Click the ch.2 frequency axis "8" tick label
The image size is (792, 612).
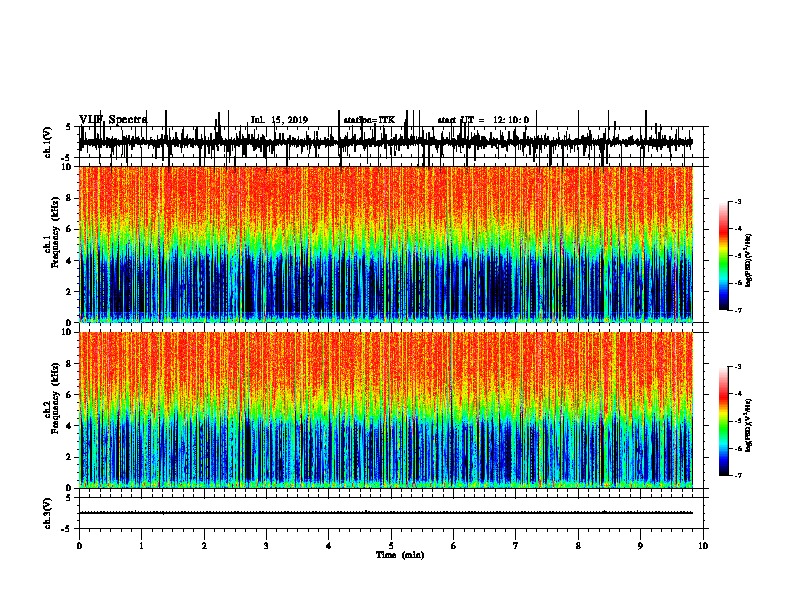click(x=70, y=364)
